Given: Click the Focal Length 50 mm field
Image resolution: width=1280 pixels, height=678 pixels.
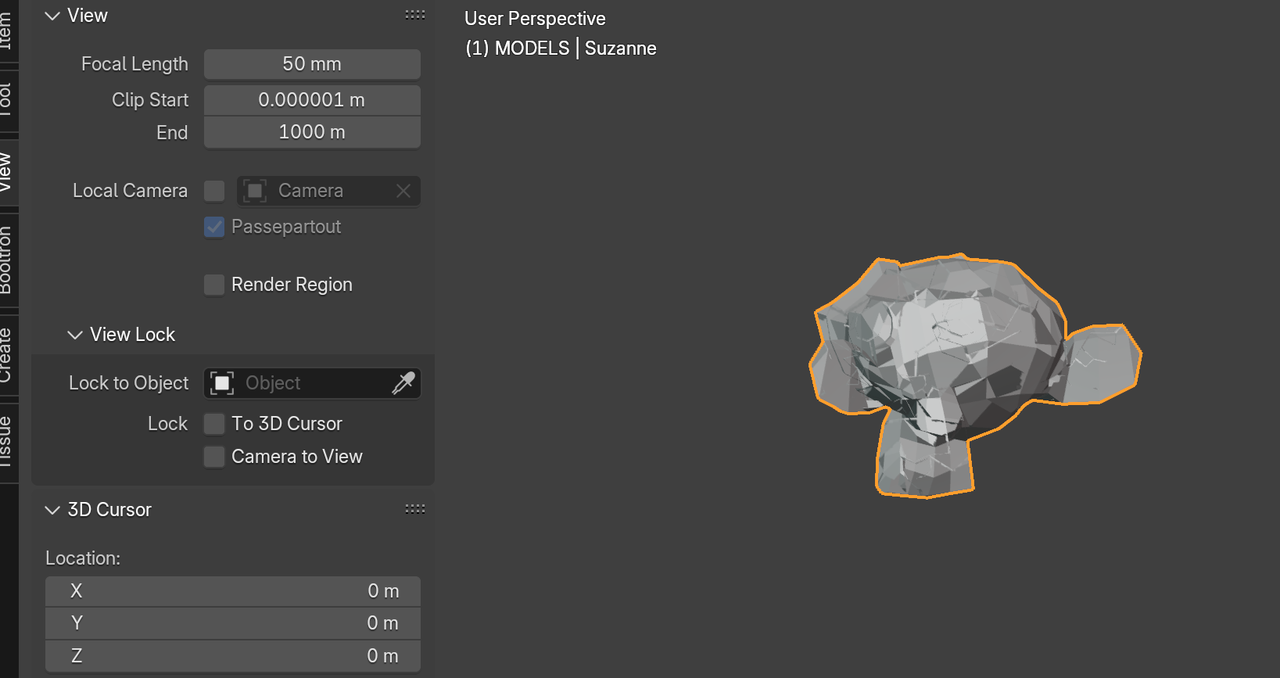Looking at the screenshot, I should pyautogui.click(x=312, y=64).
